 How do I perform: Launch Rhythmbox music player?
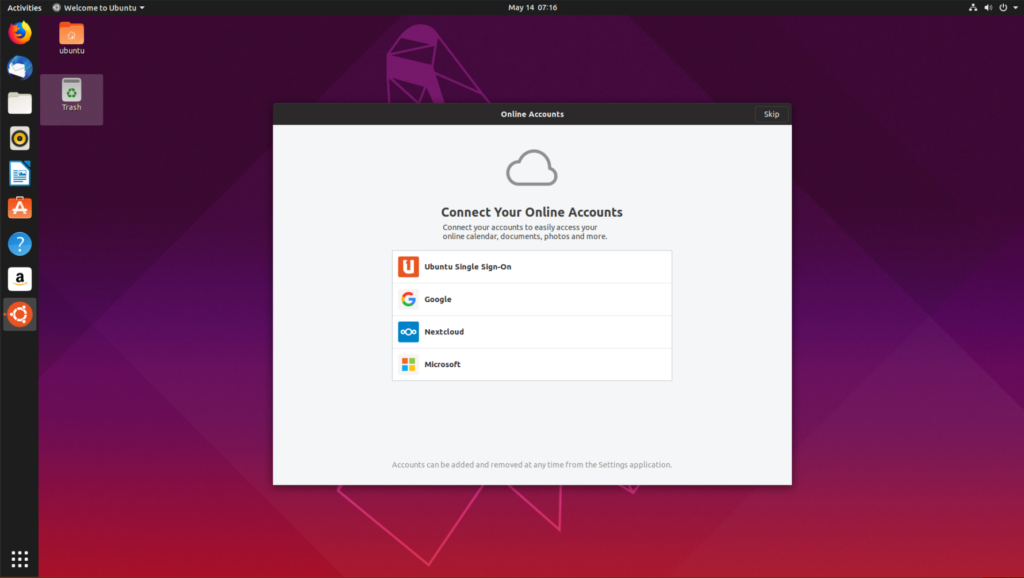click(x=20, y=138)
